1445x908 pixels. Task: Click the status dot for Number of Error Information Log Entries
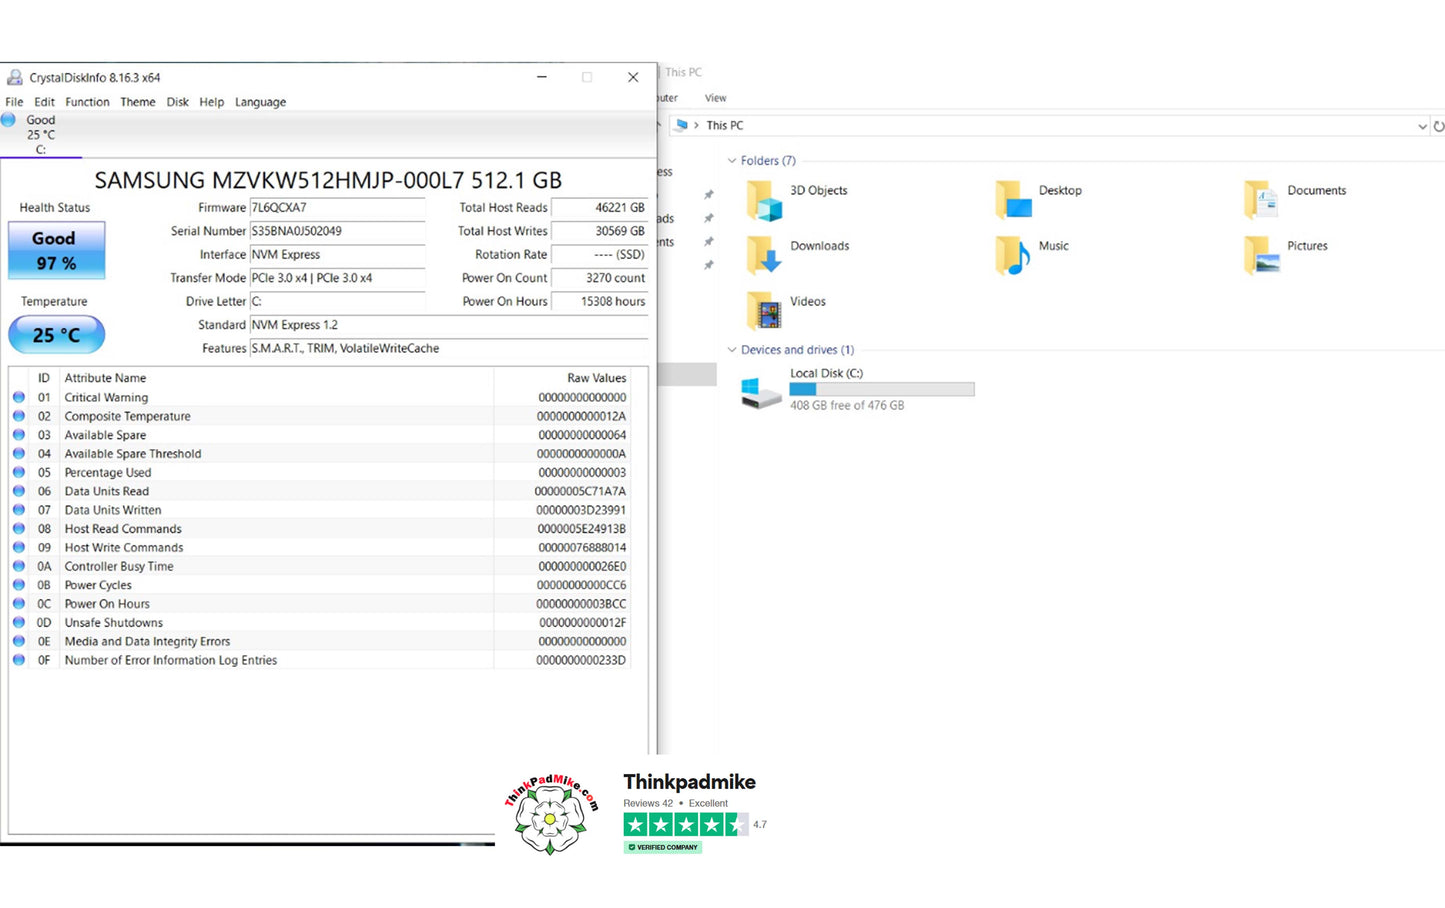click(19, 660)
